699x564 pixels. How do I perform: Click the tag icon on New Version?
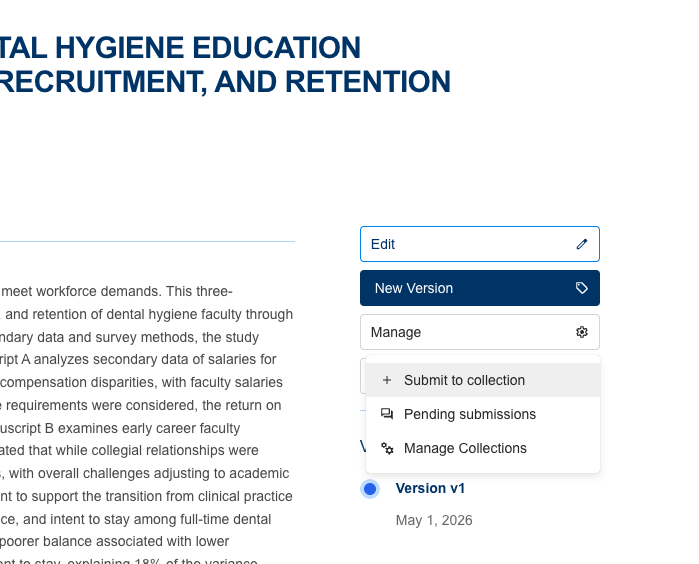[x=581, y=288]
